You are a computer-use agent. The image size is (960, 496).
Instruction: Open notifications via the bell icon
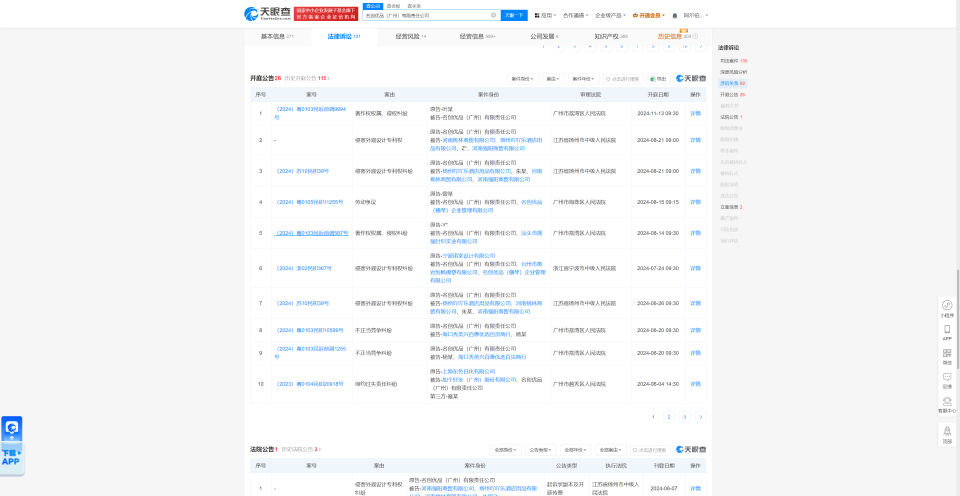click(675, 15)
